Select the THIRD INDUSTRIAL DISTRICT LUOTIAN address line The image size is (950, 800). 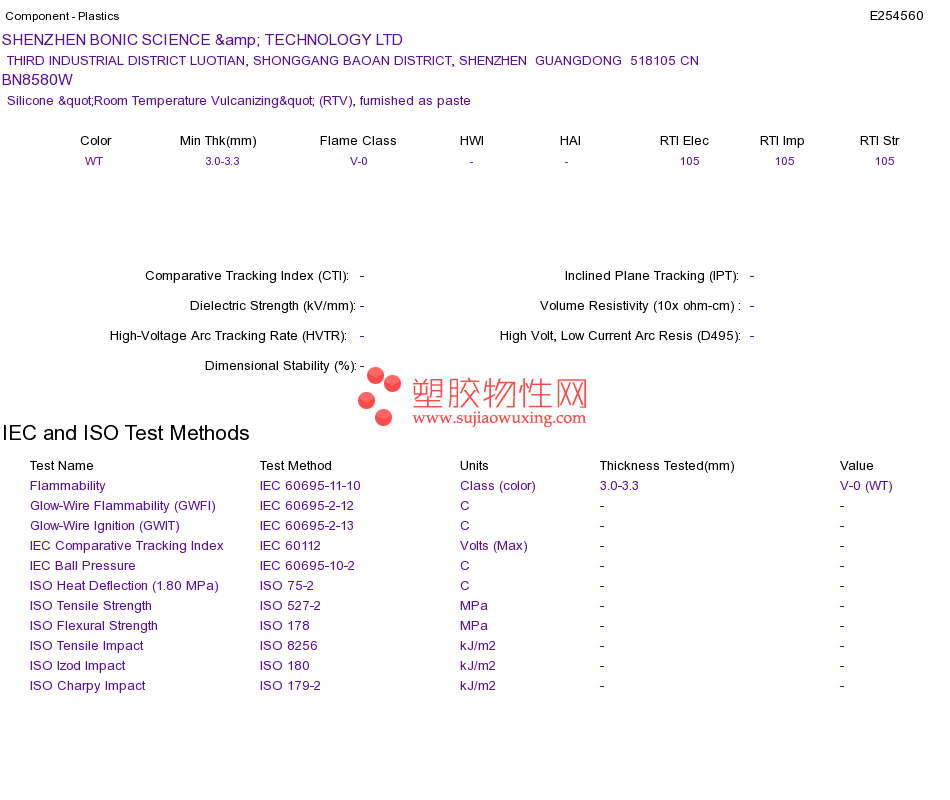pos(353,61)
